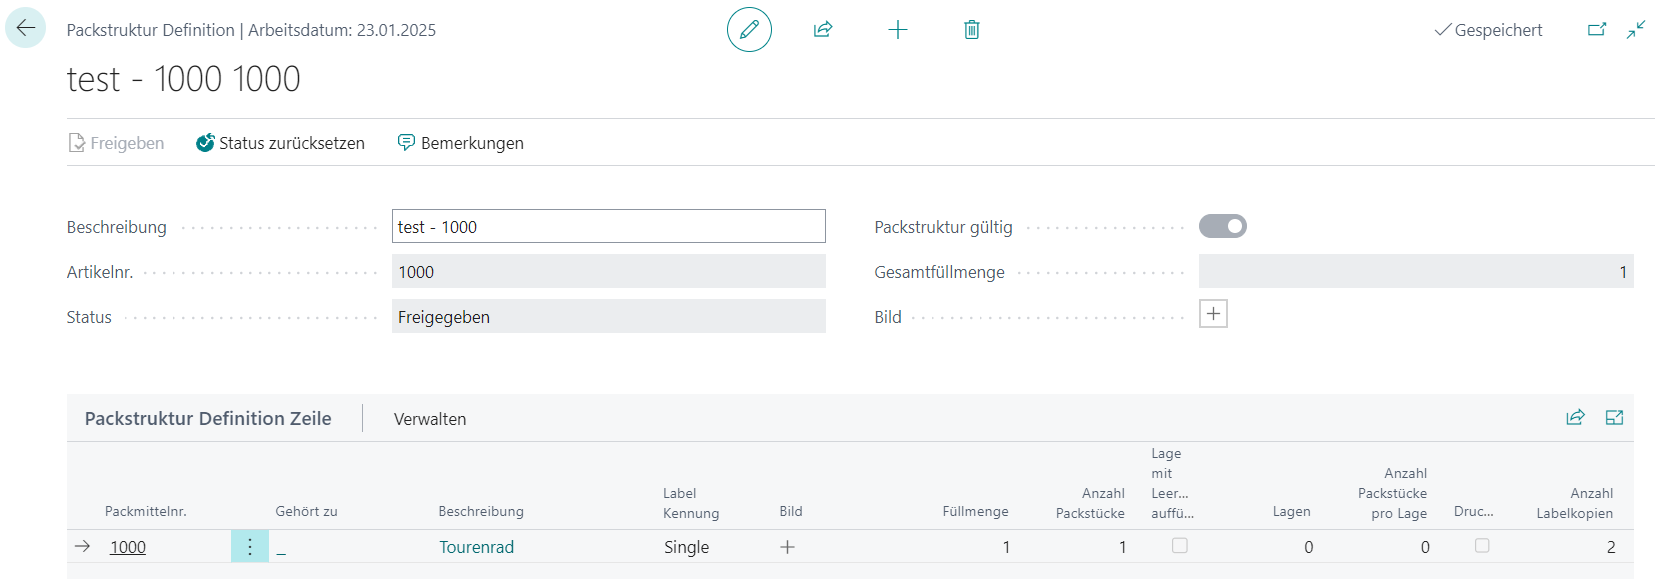Click the back arrow button
Viewport: 1657px width, 579px height.
click(25, 28)
